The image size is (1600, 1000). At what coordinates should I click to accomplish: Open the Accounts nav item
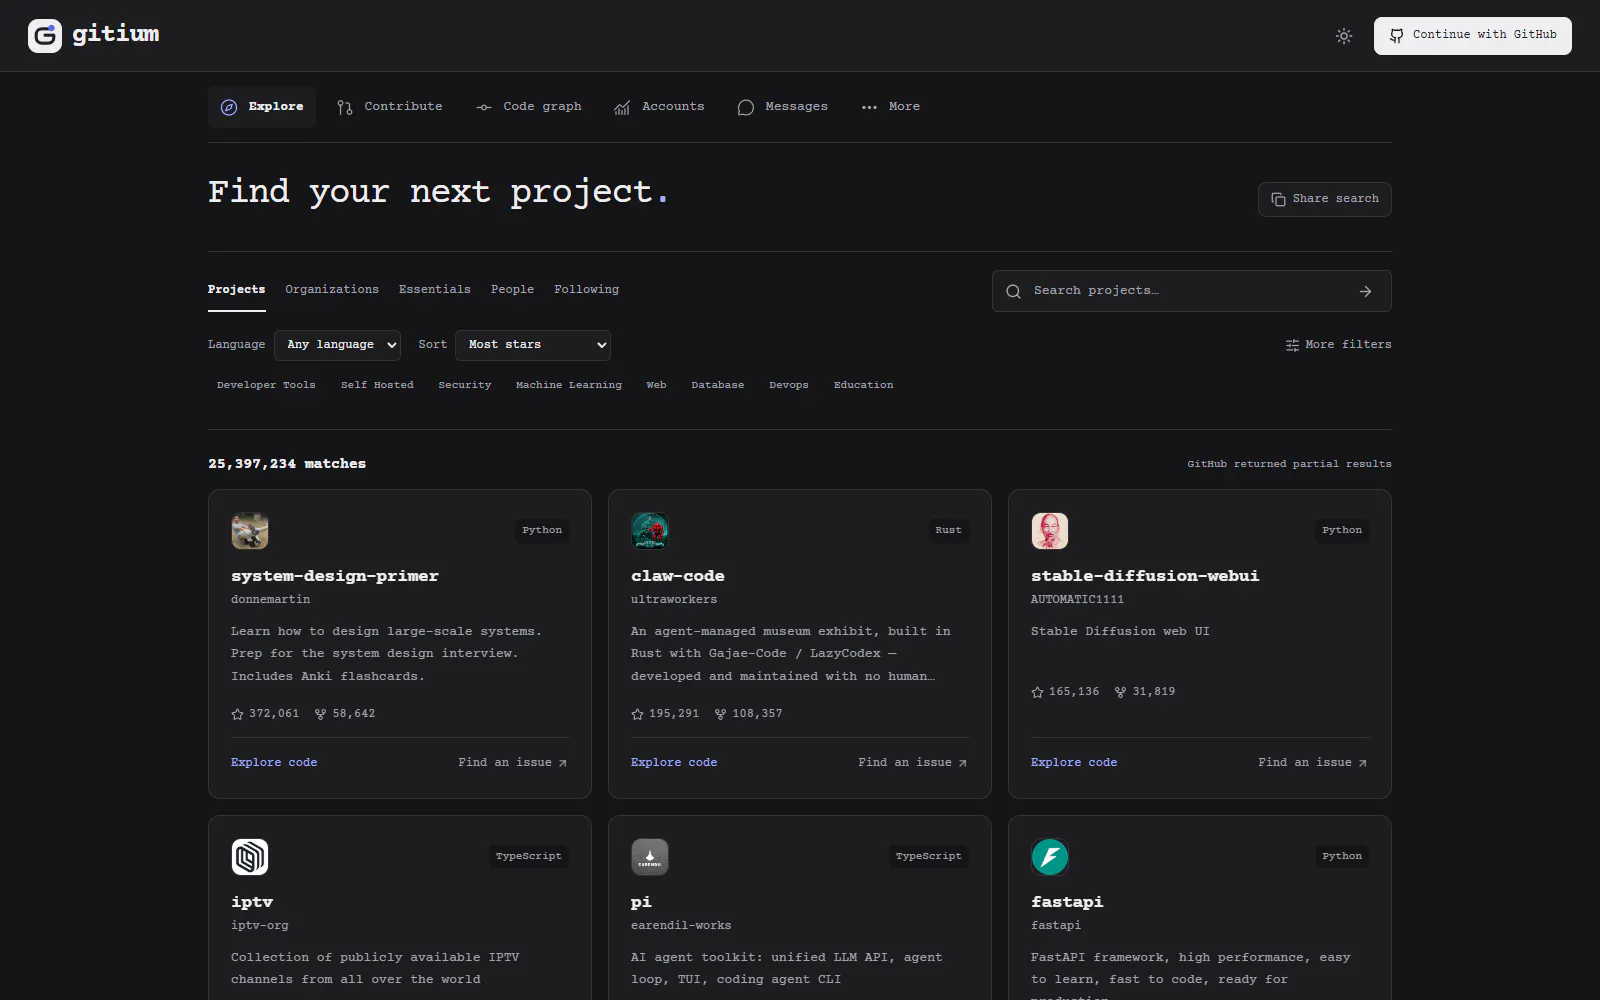[659, 107]
